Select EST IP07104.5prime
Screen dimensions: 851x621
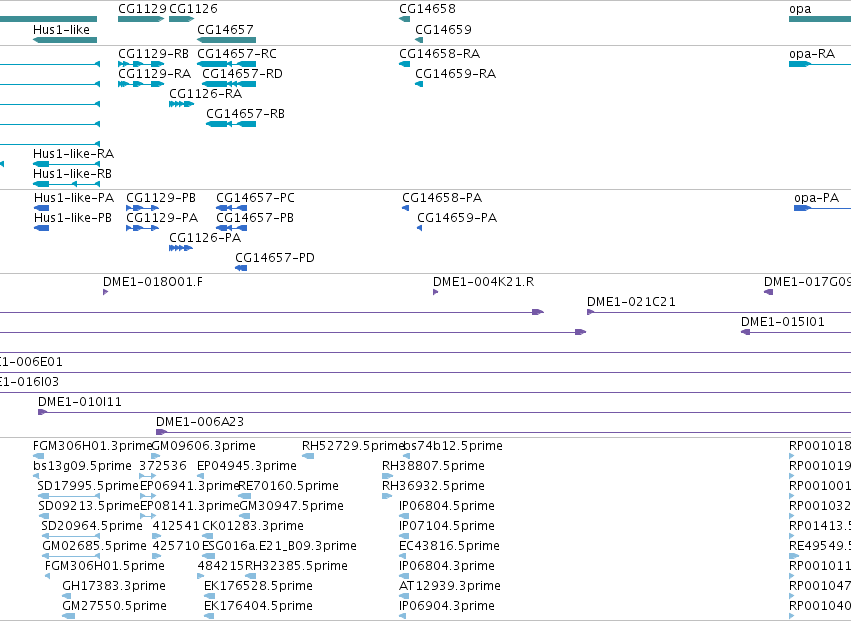coord(447,527)
